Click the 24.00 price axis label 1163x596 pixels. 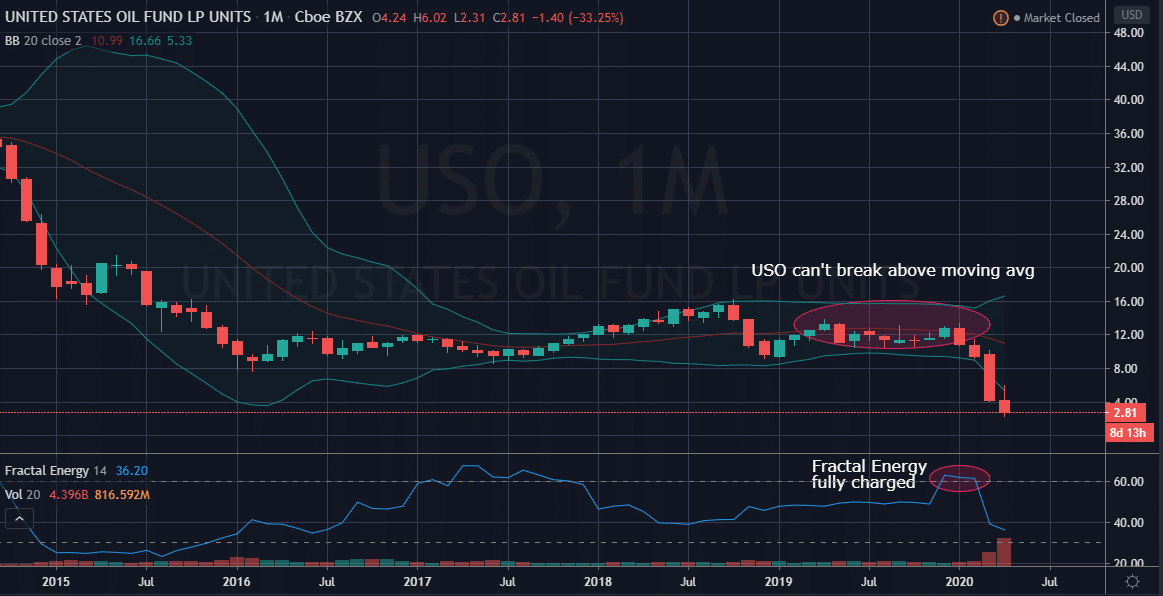click(1127, 235)
